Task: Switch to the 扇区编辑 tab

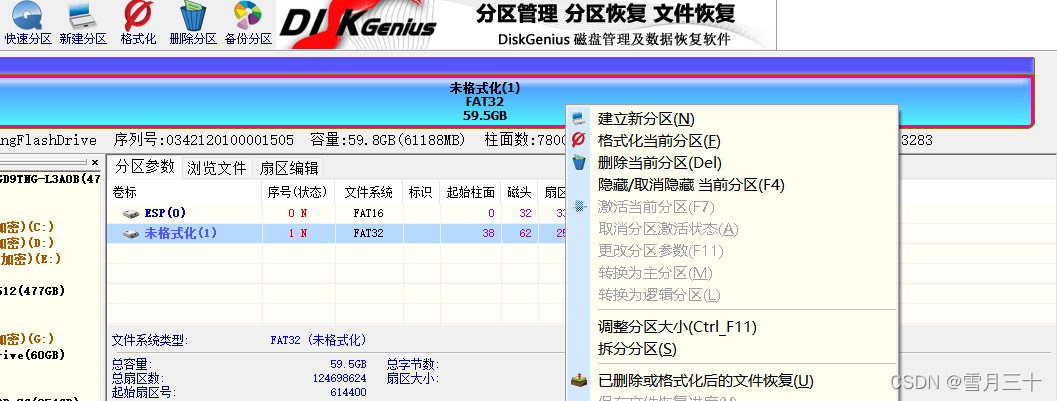Action: tap(289, 168)
